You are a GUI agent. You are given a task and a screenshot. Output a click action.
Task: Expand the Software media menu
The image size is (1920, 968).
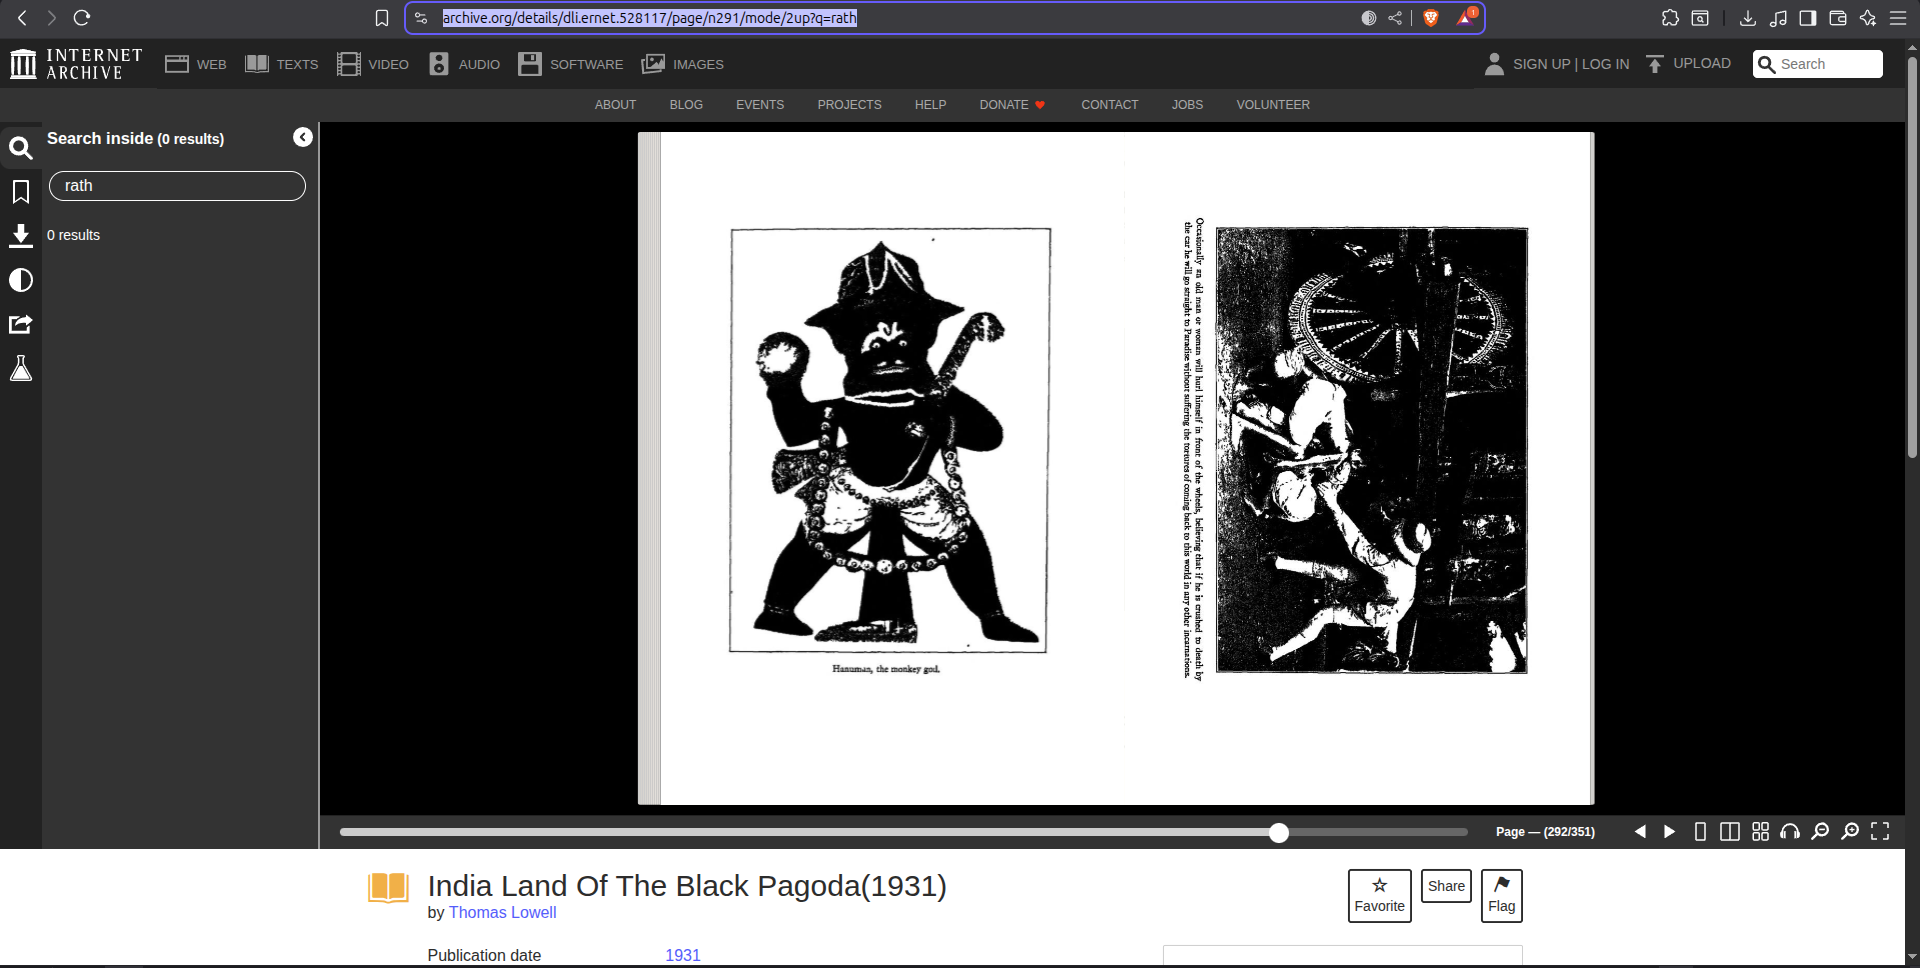click(571, 64)
